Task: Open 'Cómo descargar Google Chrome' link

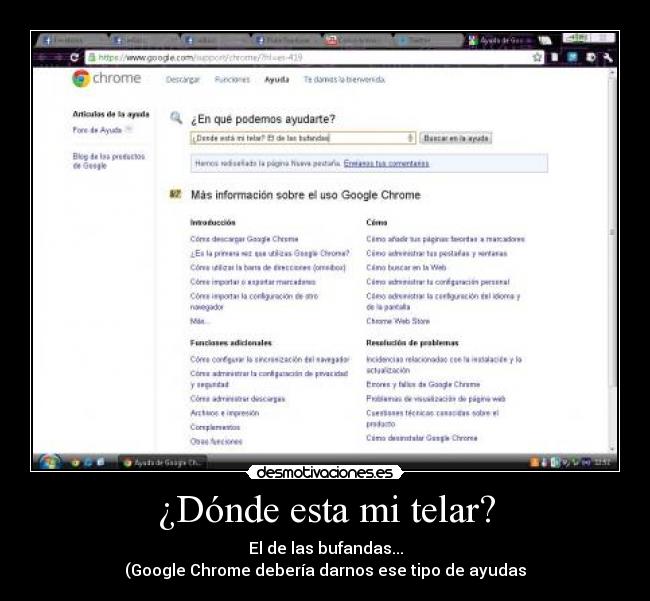Action: (x=244, y=239)
